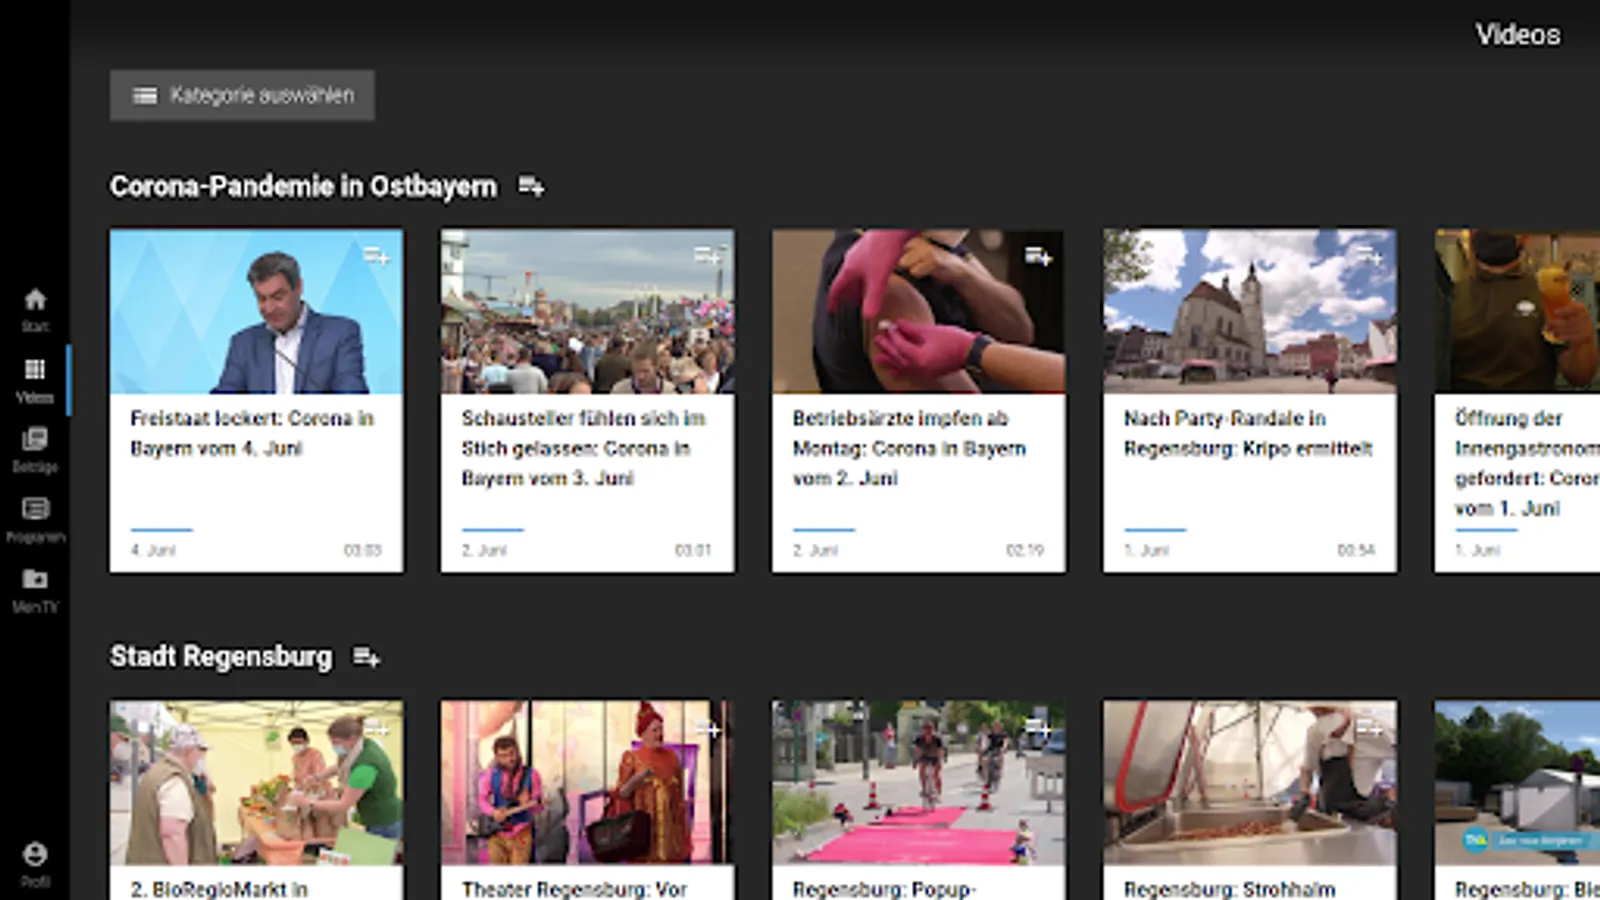Play the Schausteller crowd video thumbnail
The height and width of the screenshot is (900, 1600).
point(588,311)
